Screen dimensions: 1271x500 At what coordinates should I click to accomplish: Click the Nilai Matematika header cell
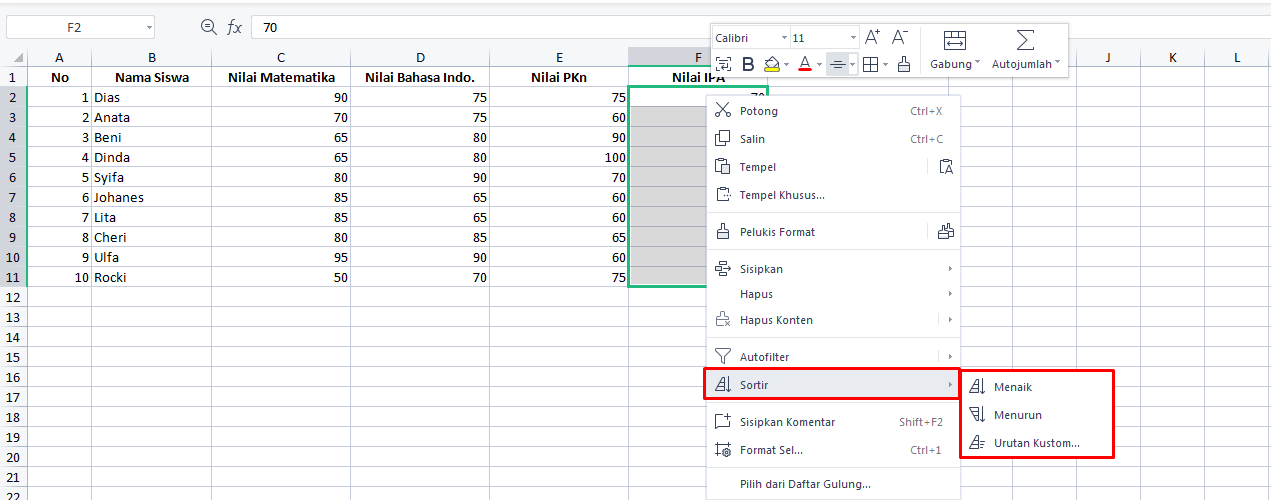tap(281, 77)
